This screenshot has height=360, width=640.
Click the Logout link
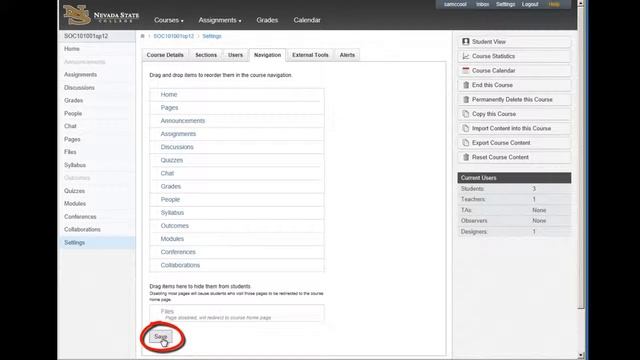530,4
